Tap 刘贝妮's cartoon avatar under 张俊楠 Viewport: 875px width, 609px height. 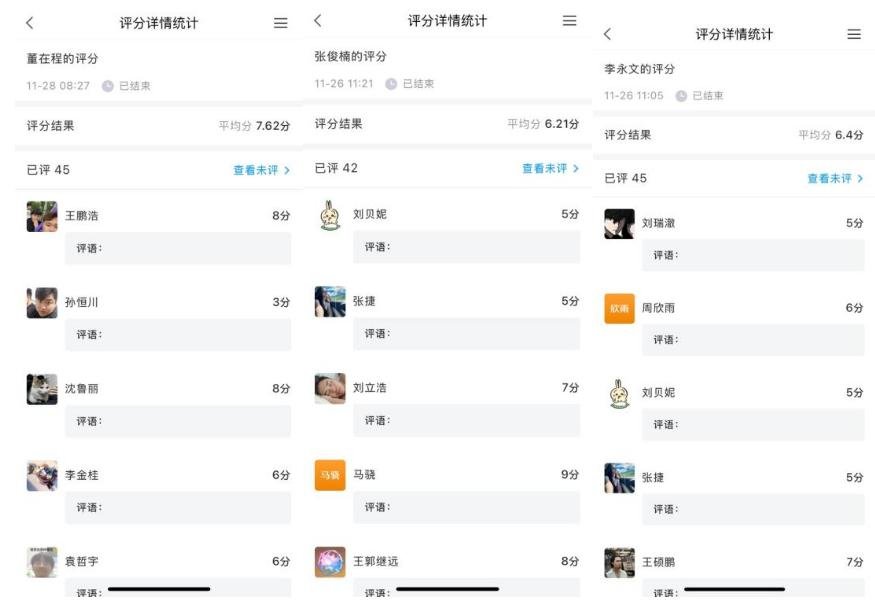tap(330, 215)
